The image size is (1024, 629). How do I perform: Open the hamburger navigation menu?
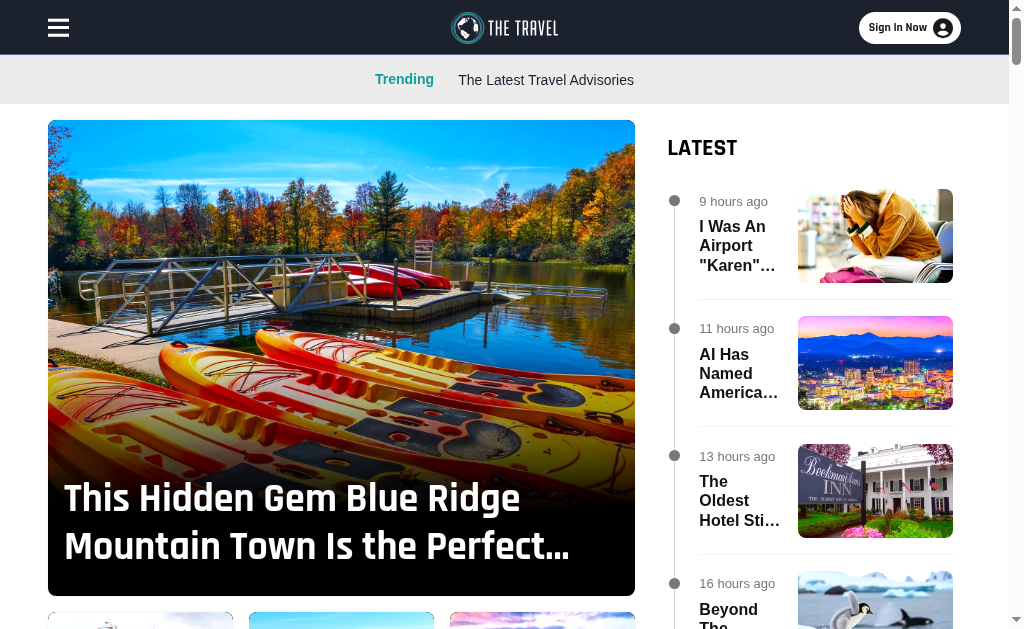click(58, 27)
